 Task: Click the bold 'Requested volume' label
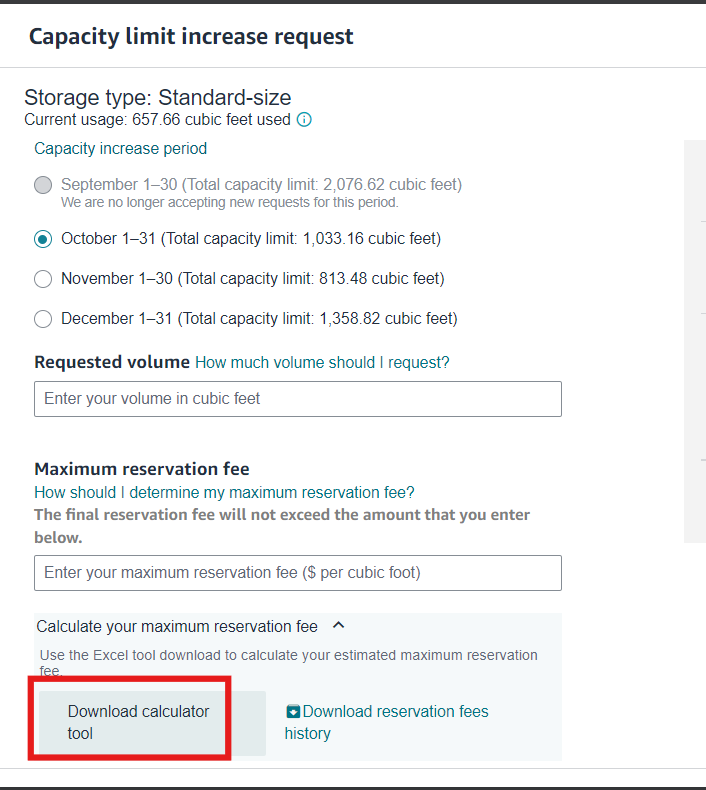(x=111, y=362)
